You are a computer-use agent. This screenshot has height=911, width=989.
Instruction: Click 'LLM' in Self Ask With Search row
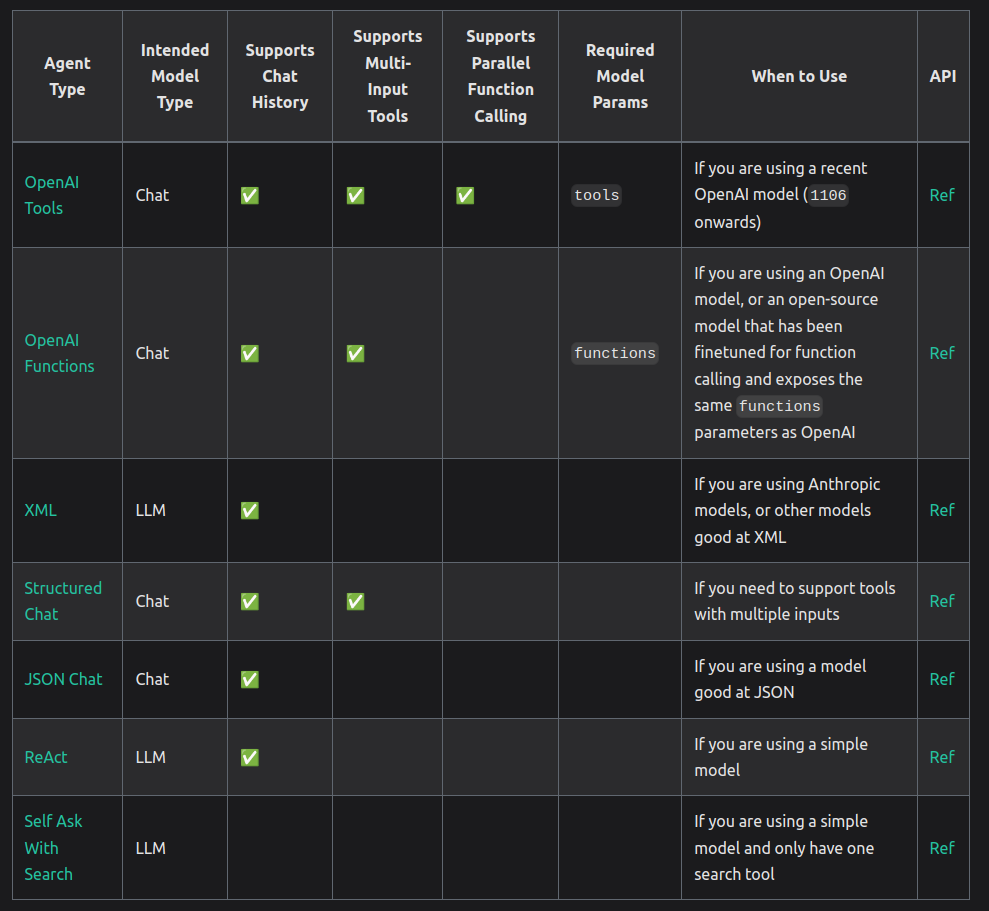point(151,848)
